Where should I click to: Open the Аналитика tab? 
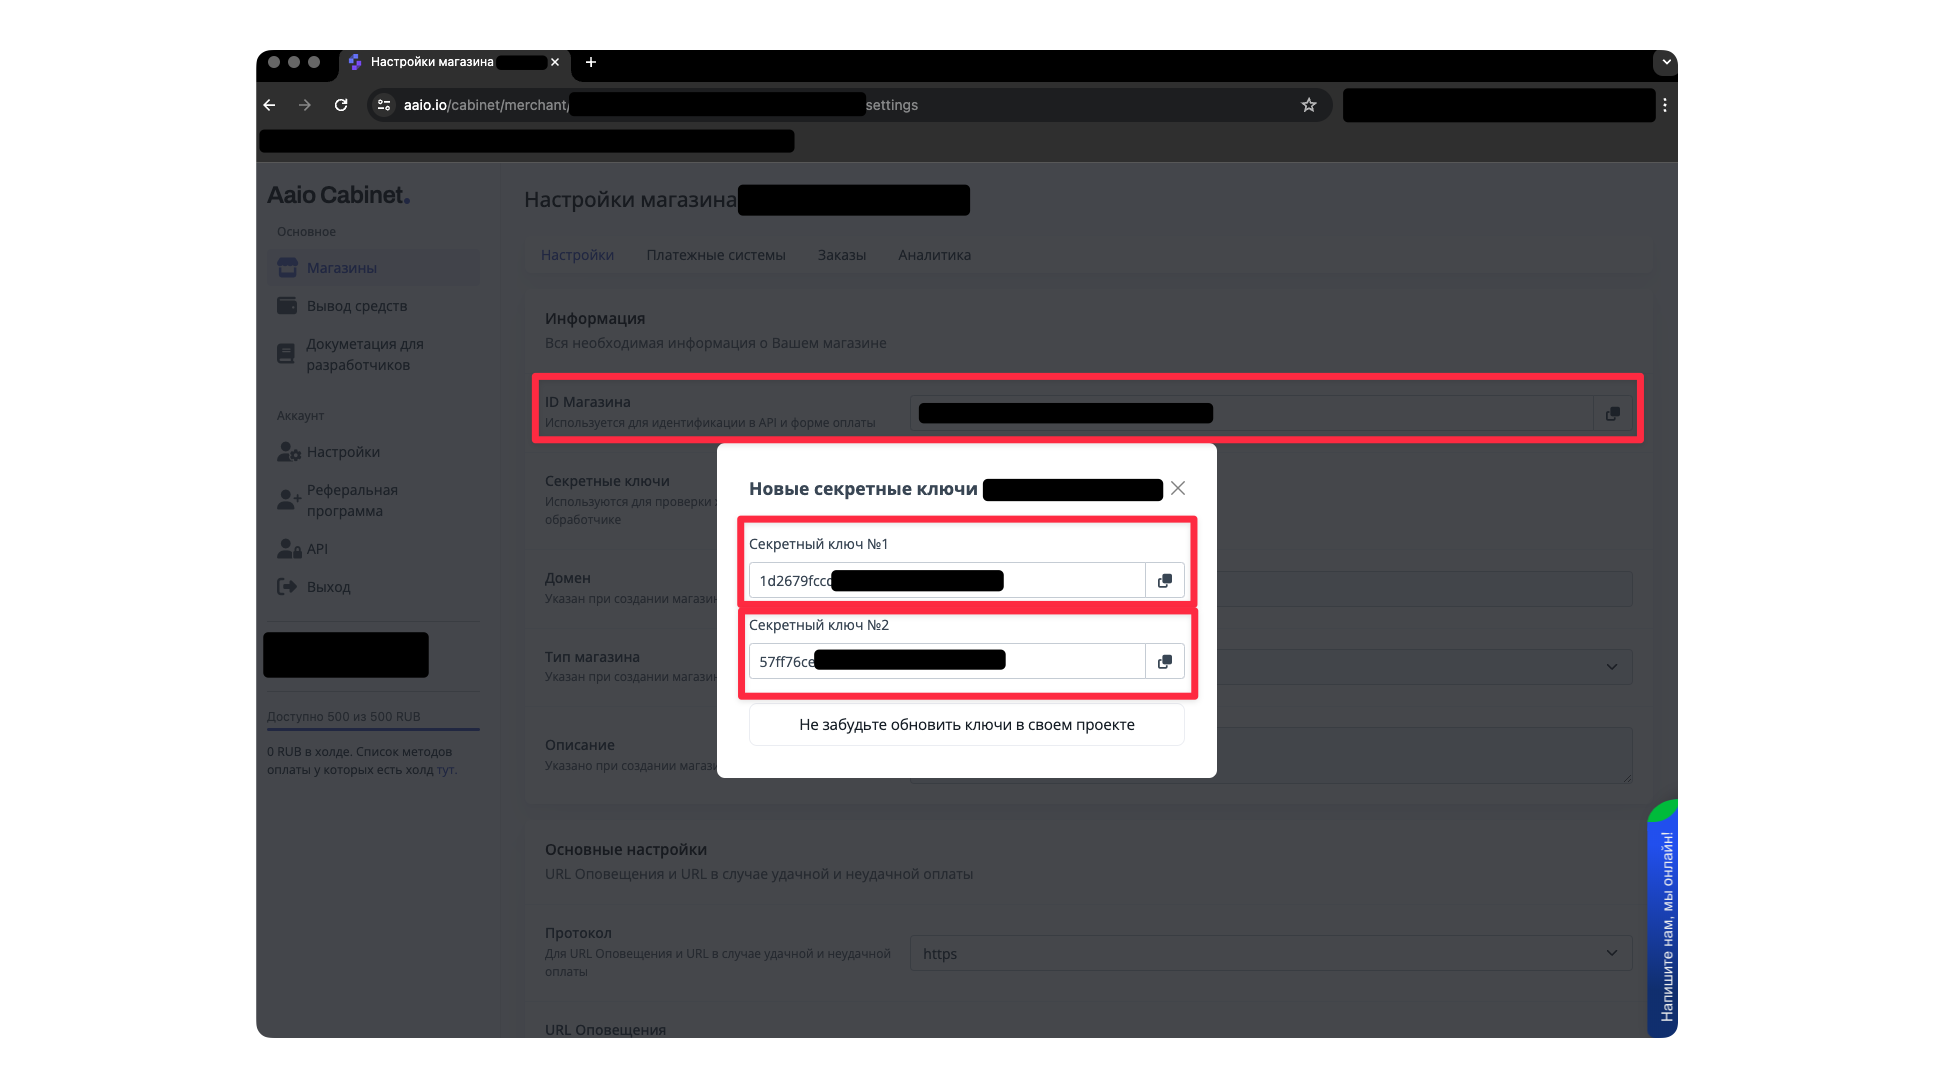point(934,255)
